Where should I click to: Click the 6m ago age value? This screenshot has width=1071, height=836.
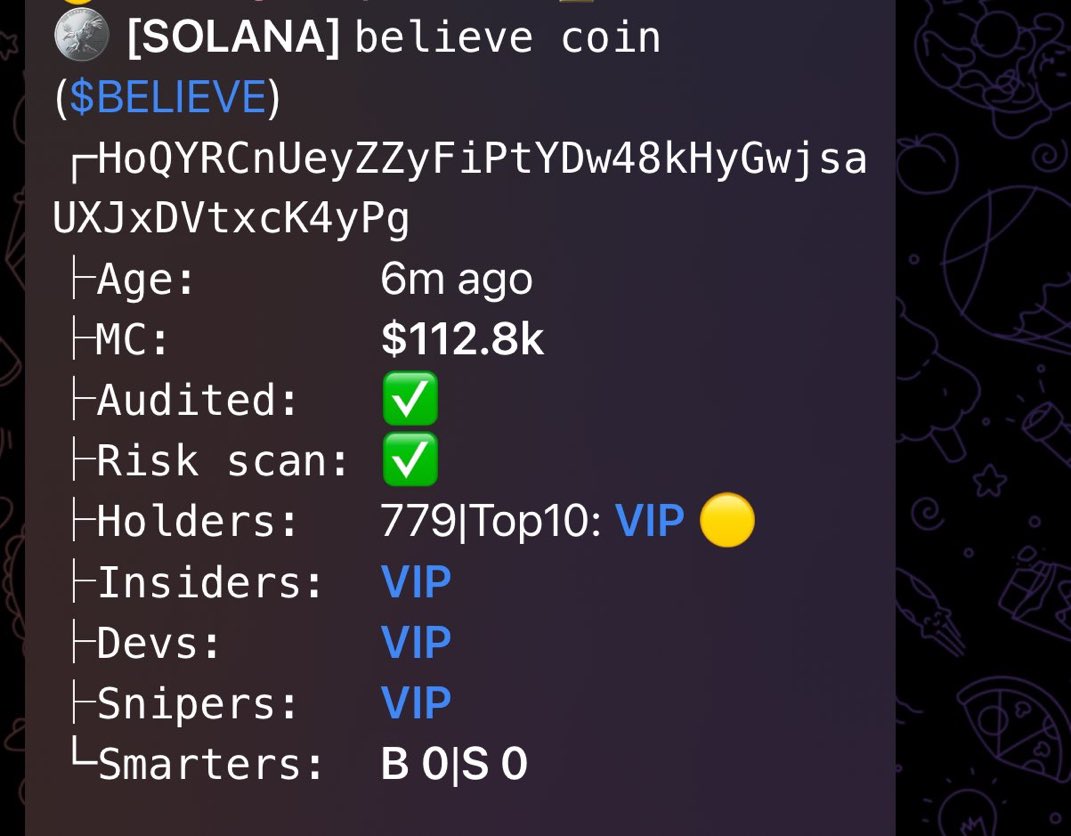[x=456, y=279]
